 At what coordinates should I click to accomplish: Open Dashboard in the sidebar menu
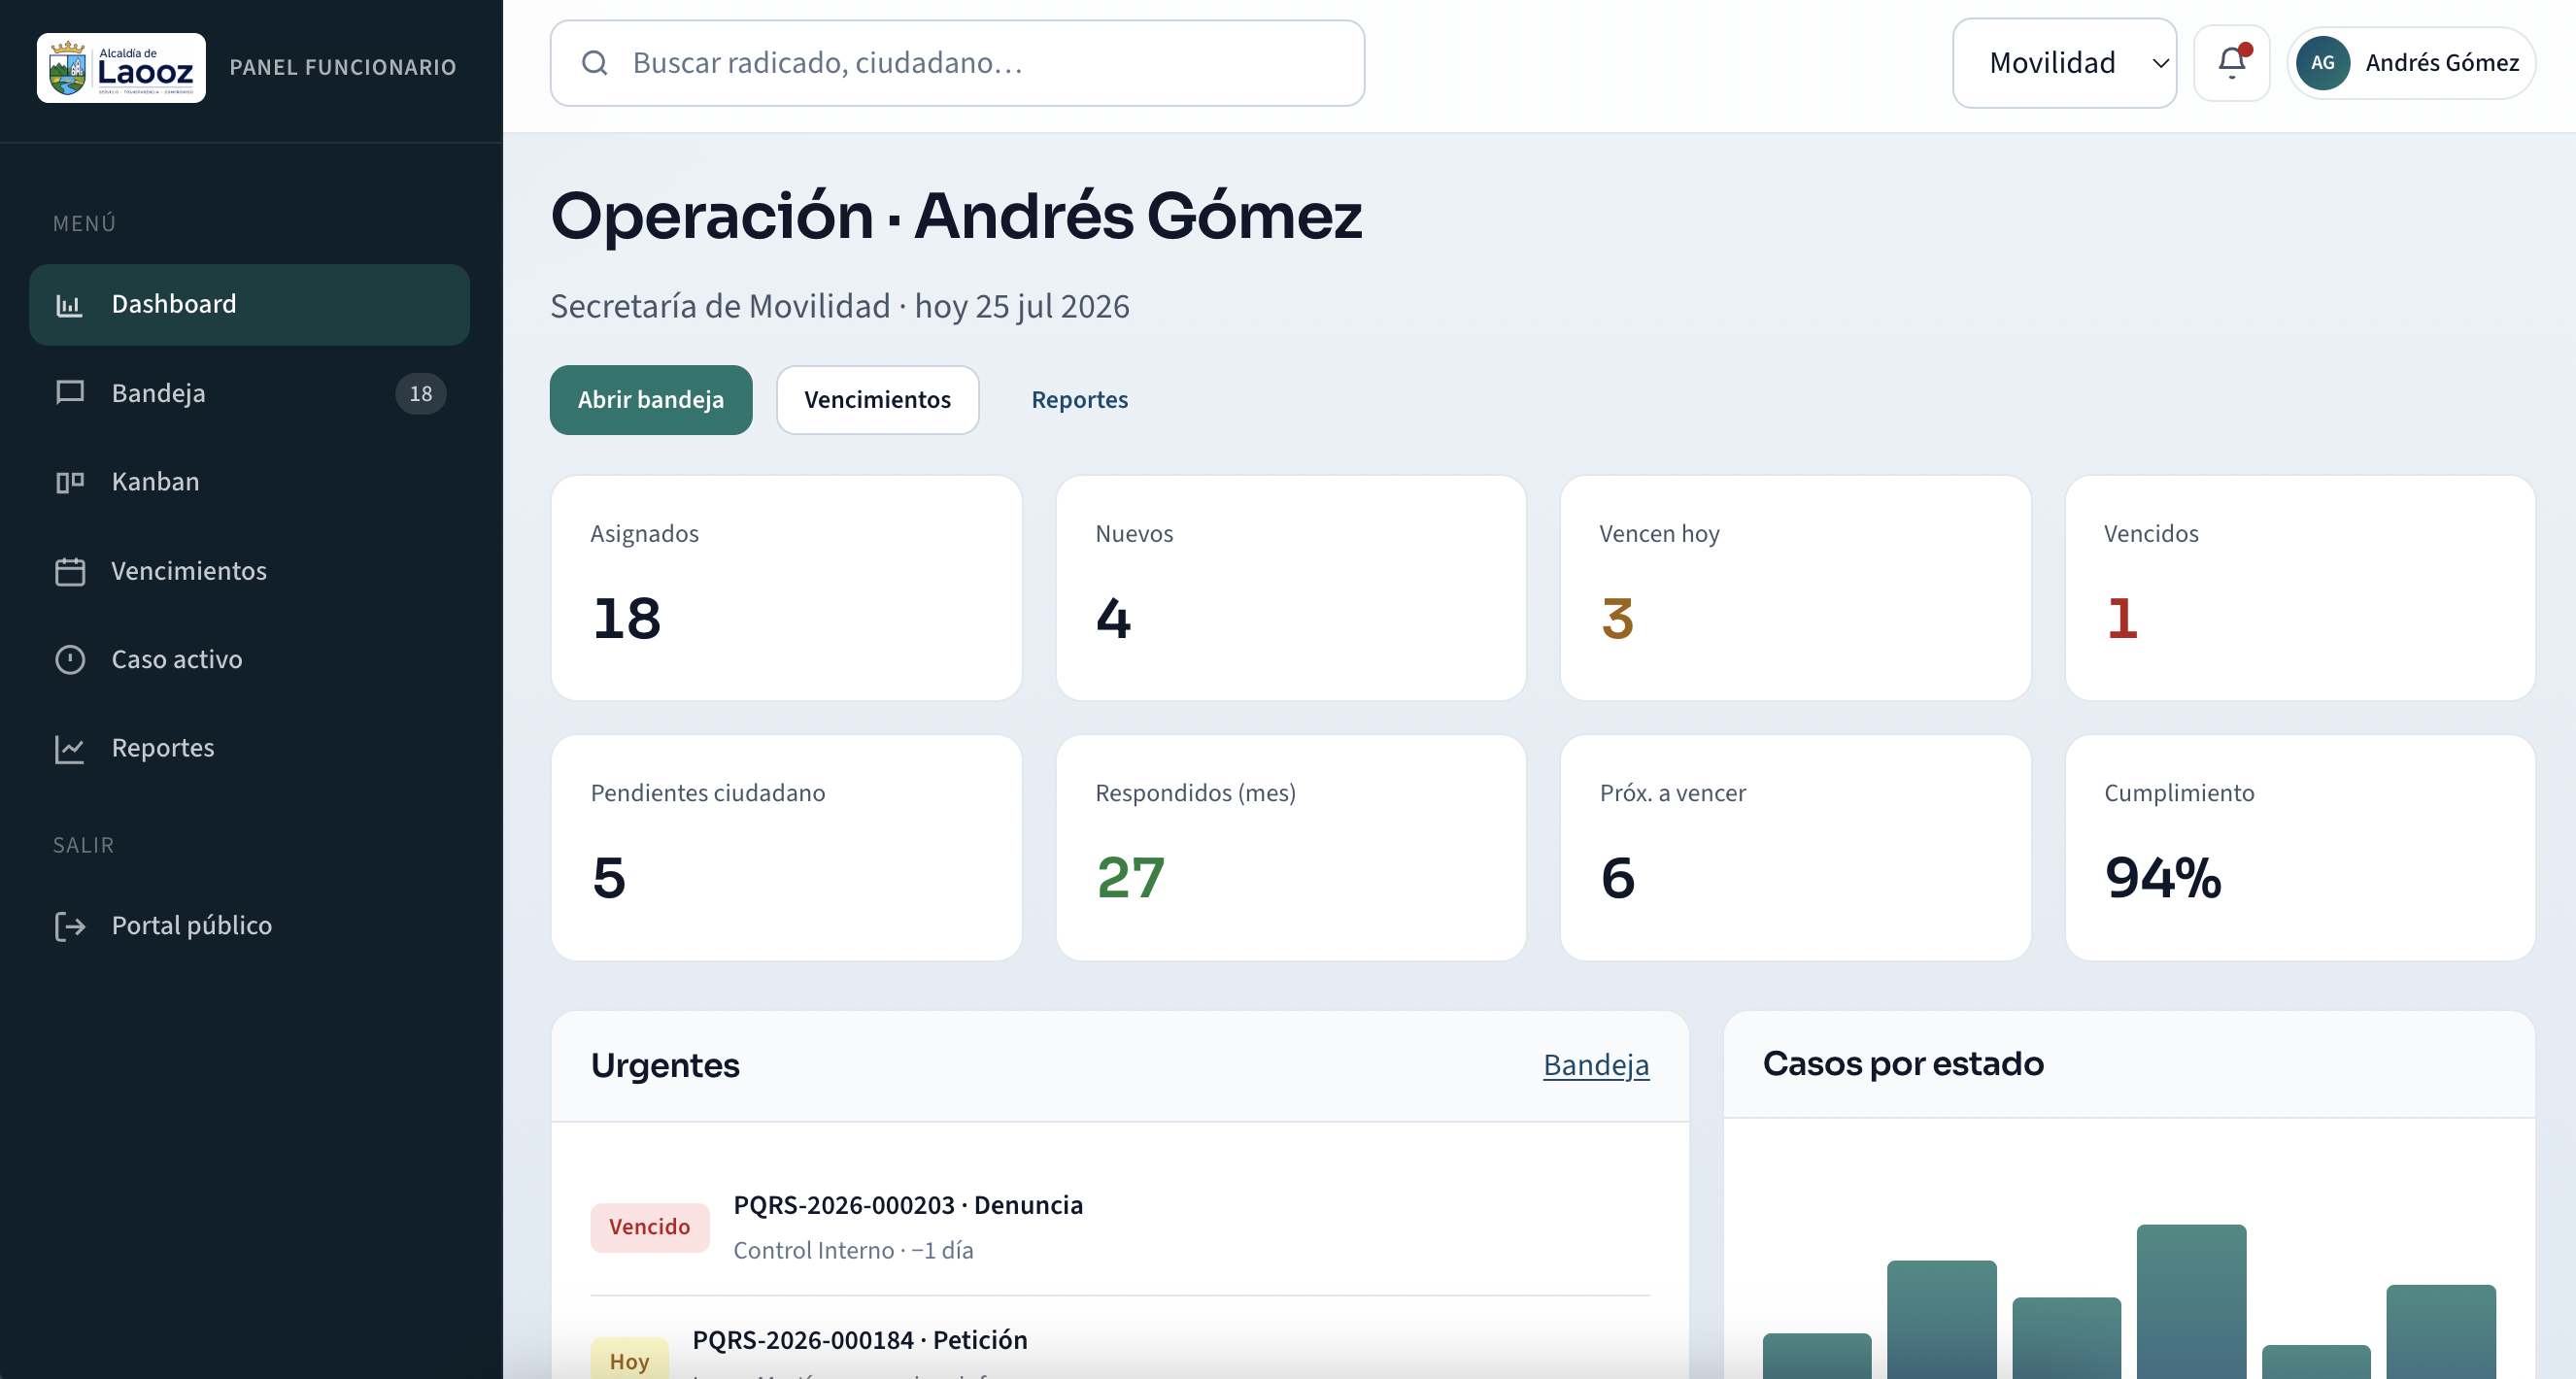[249, 305]
